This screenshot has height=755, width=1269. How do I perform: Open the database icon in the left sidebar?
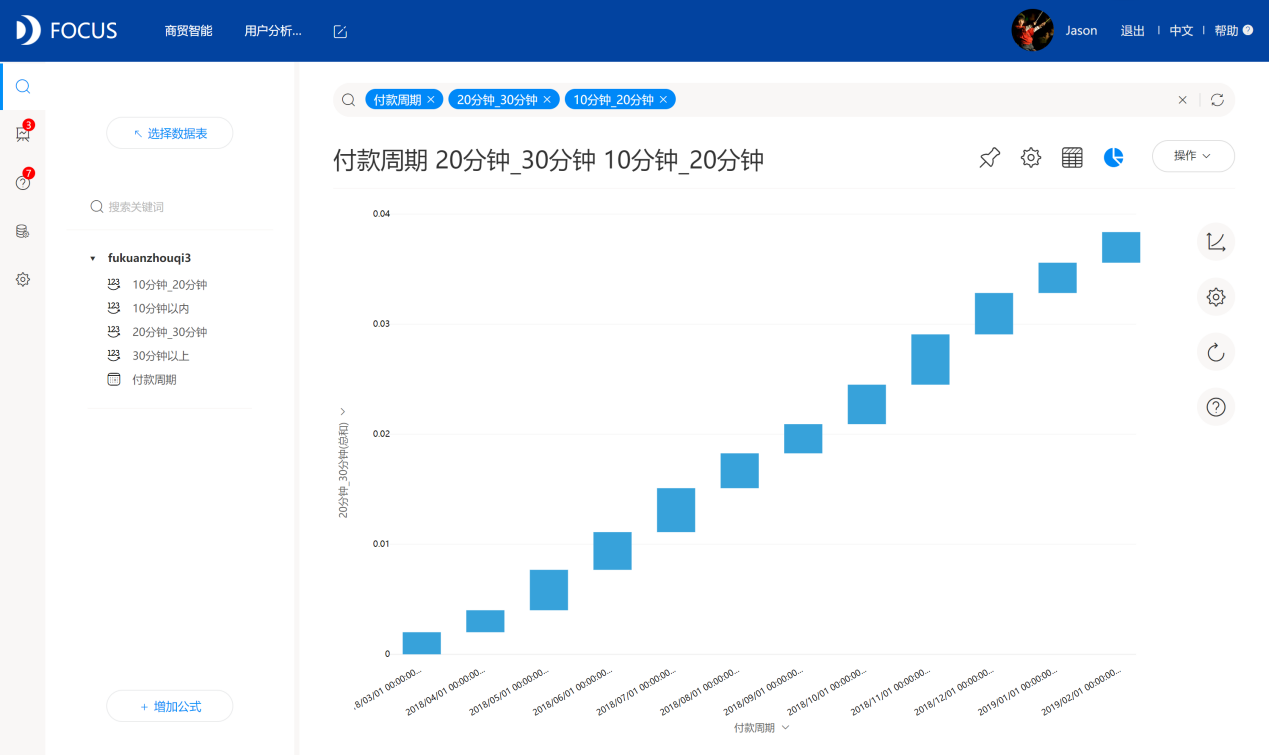click(22, 230)
